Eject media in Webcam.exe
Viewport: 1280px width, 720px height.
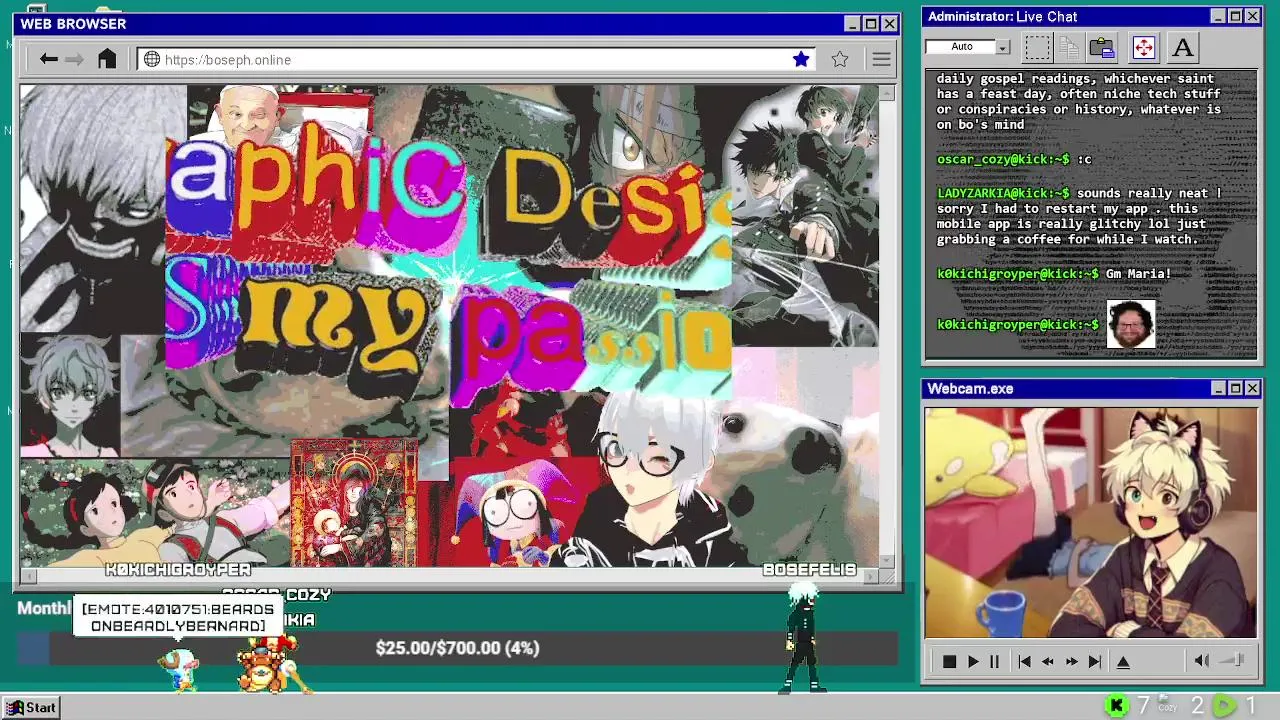click(x=1123, y=661)
